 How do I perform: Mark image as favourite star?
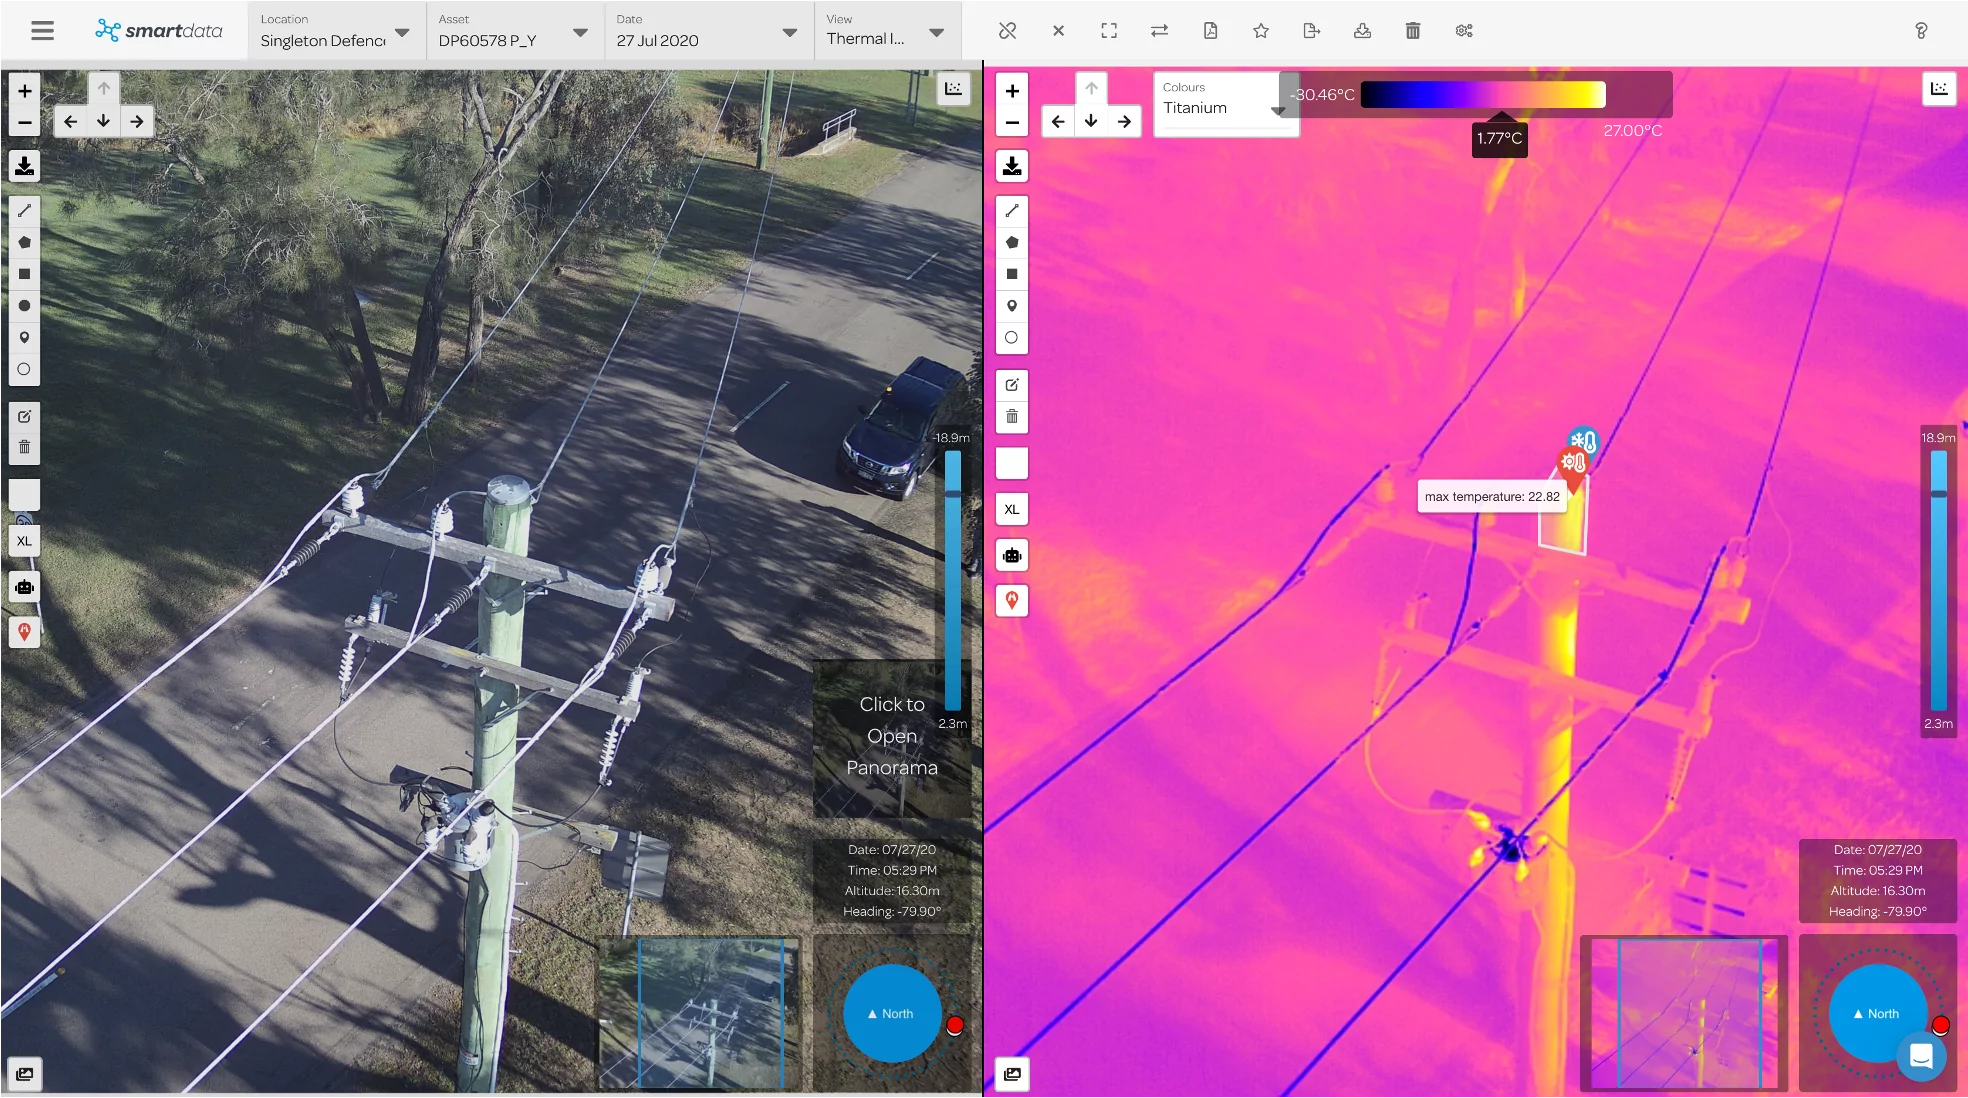coord(1261,31)
